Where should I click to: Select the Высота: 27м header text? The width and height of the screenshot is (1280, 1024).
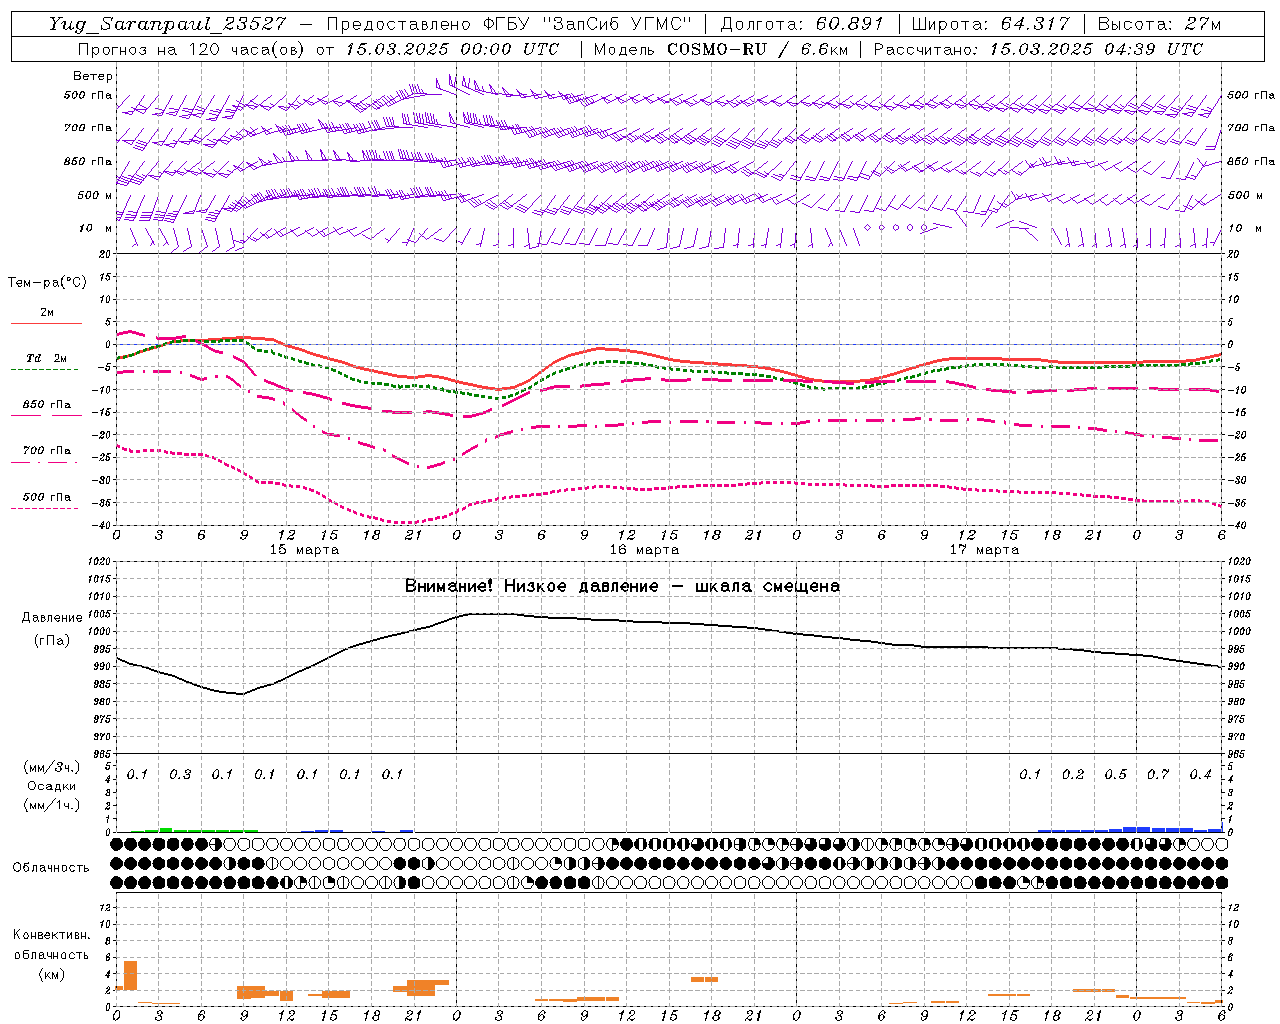pos(1159,24)
